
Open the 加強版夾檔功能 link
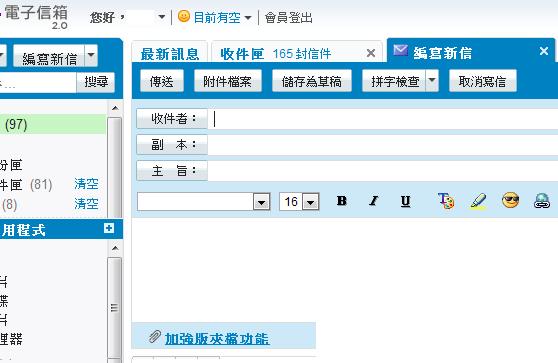coord(217,338)
